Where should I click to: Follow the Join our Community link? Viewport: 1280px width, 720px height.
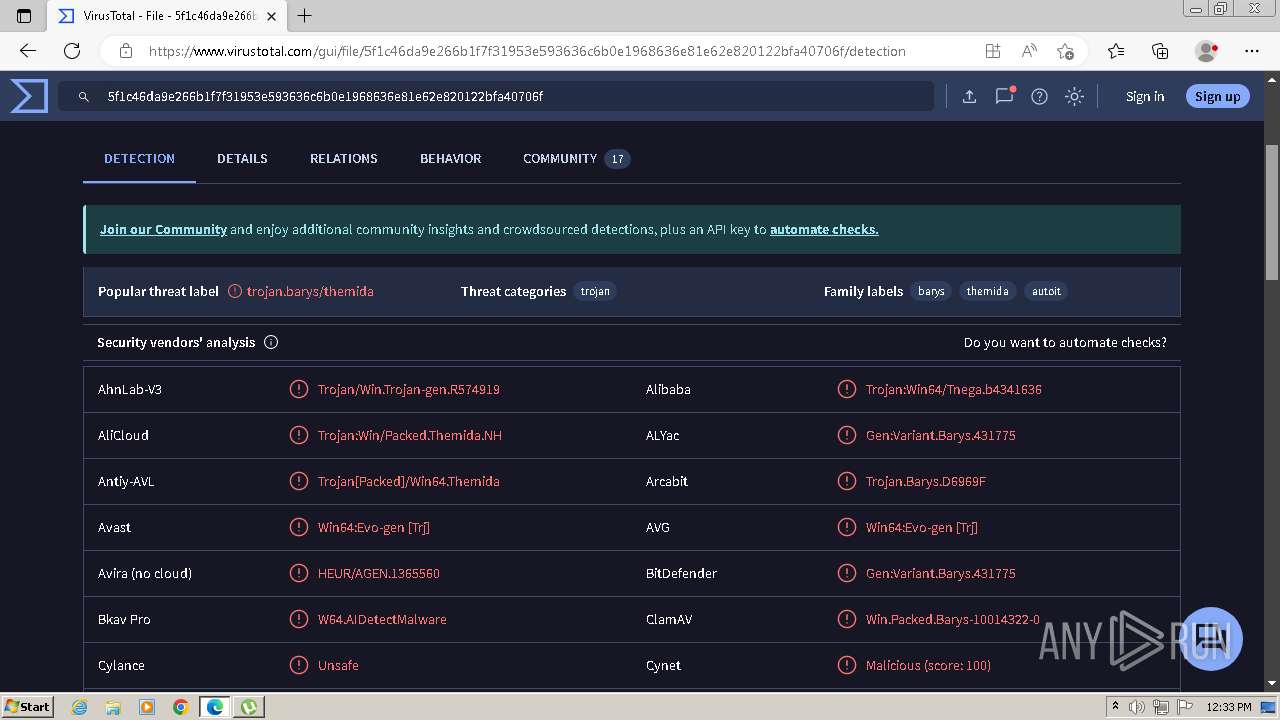tap(163, 229)
